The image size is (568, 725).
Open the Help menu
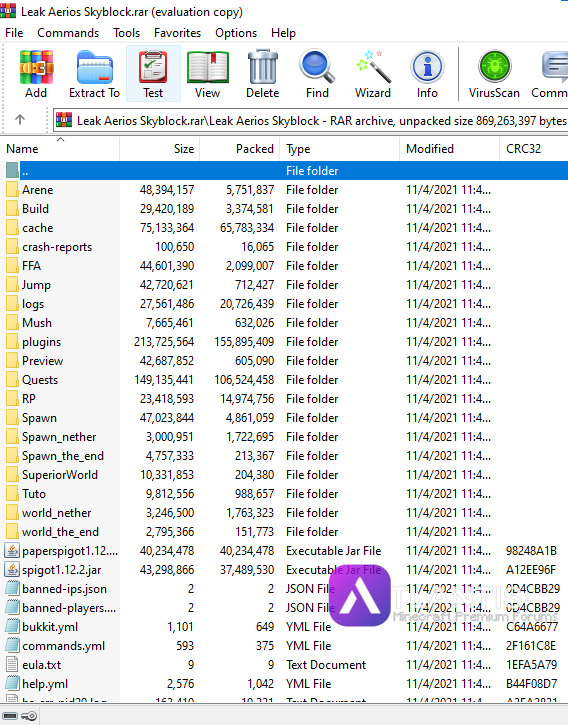[283, 33]
